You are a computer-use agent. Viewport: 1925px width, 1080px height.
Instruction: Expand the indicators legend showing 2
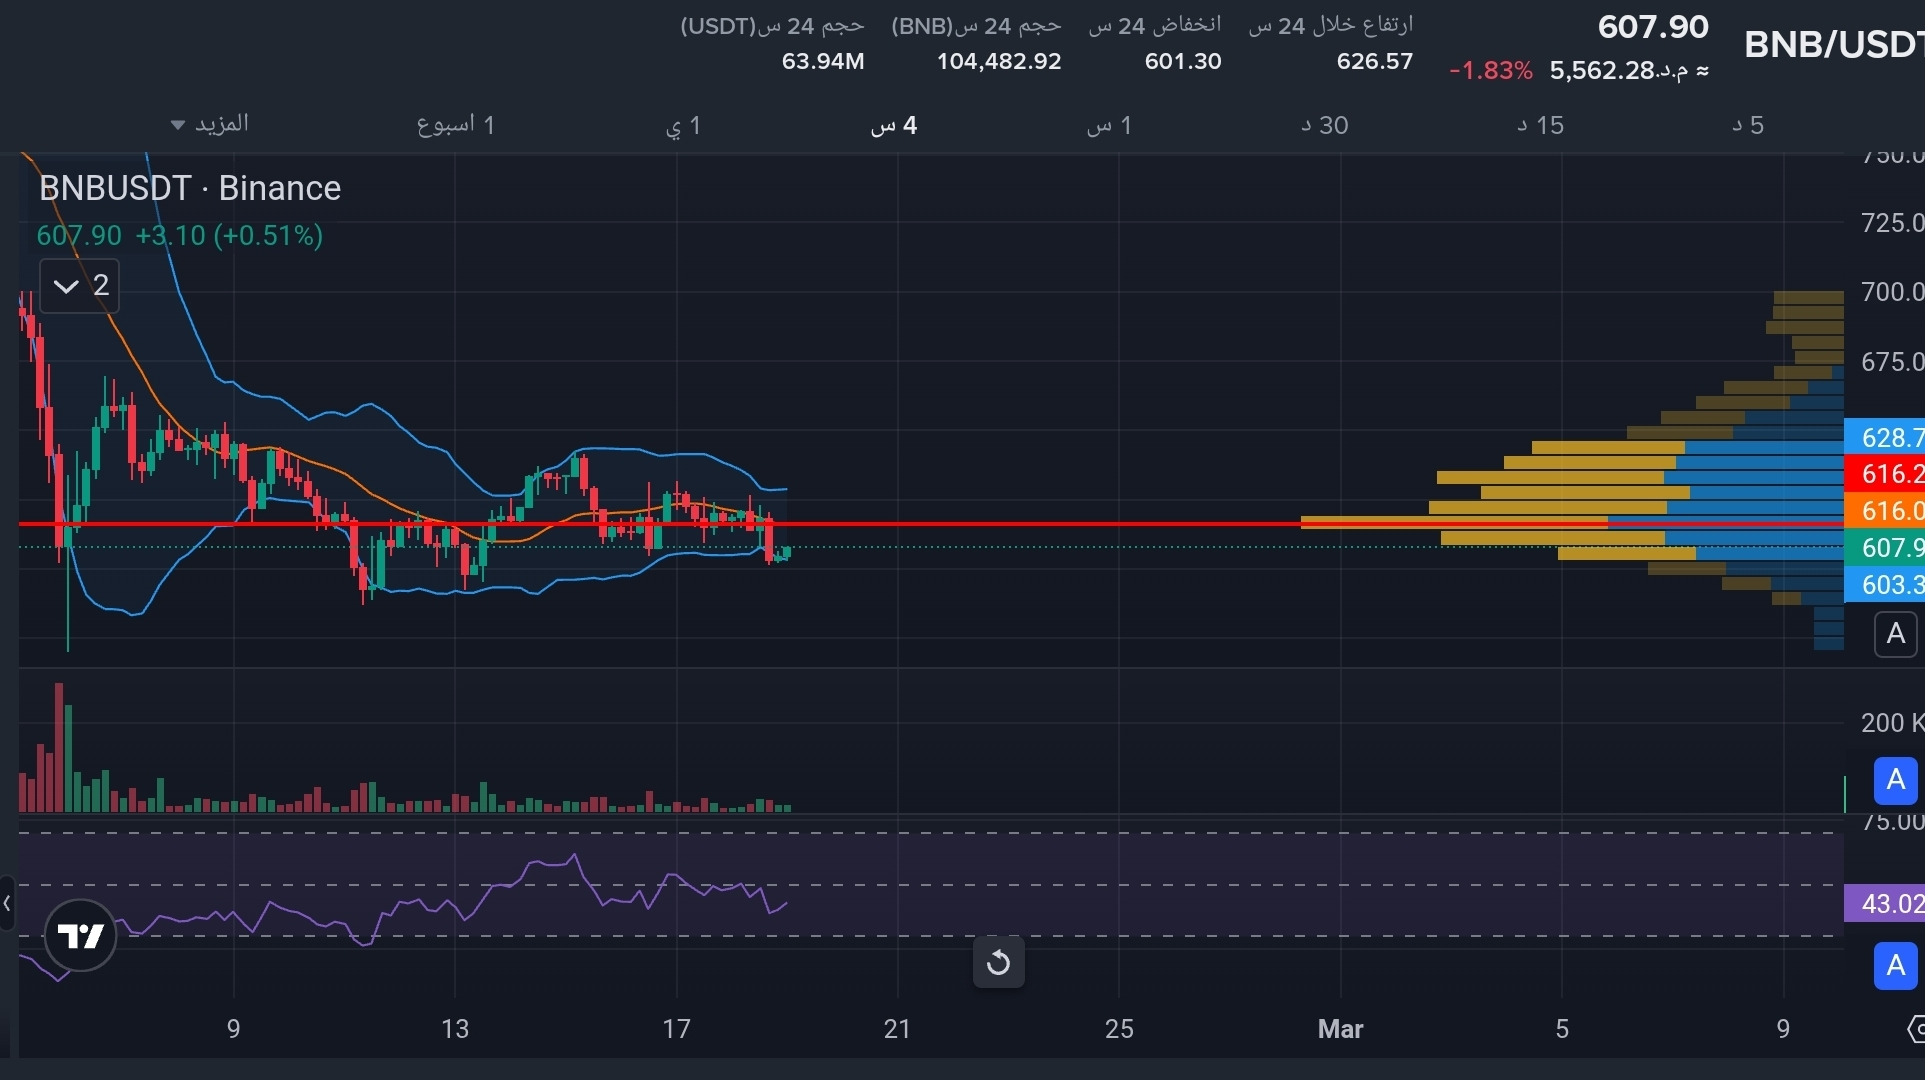click(79, 286)
